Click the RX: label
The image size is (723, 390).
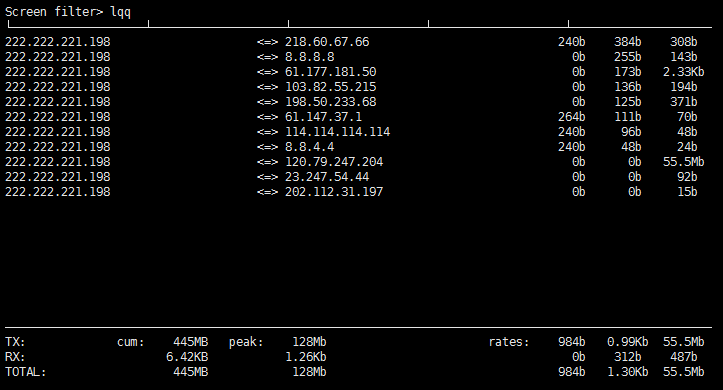tap(15, 357)
